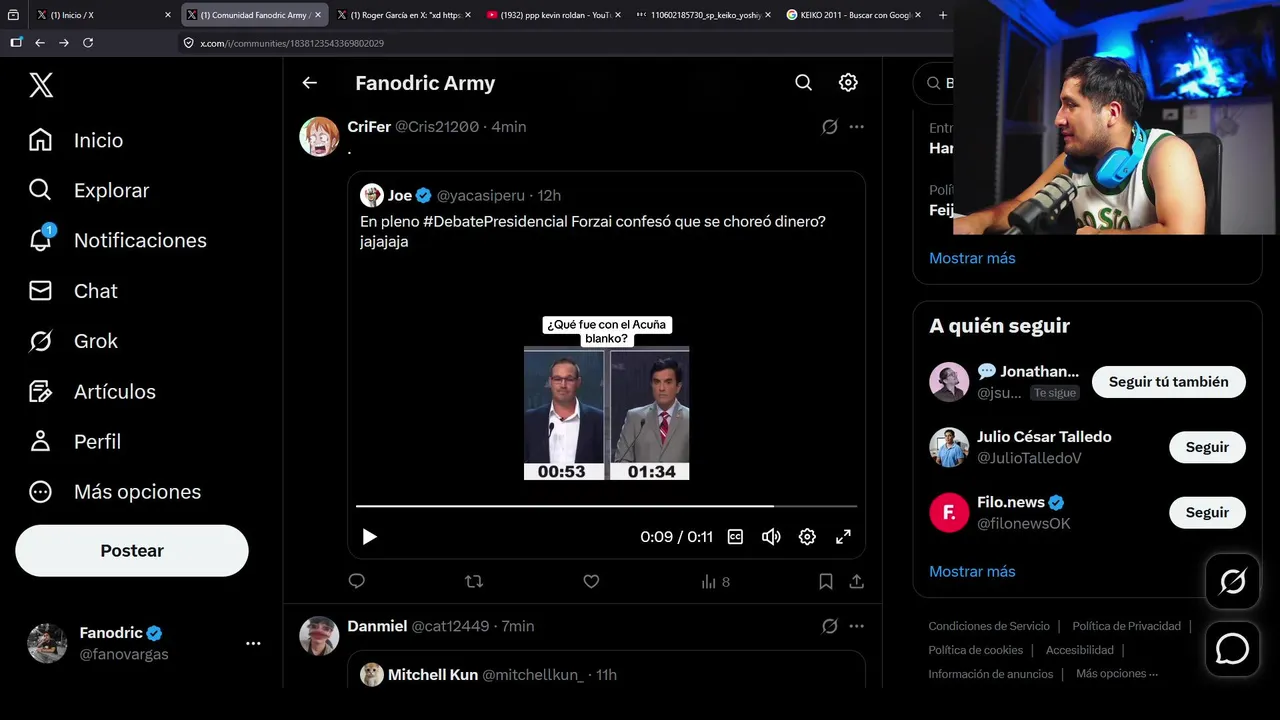Expand Más opciones in the sidebar

(x=115, y=491)
